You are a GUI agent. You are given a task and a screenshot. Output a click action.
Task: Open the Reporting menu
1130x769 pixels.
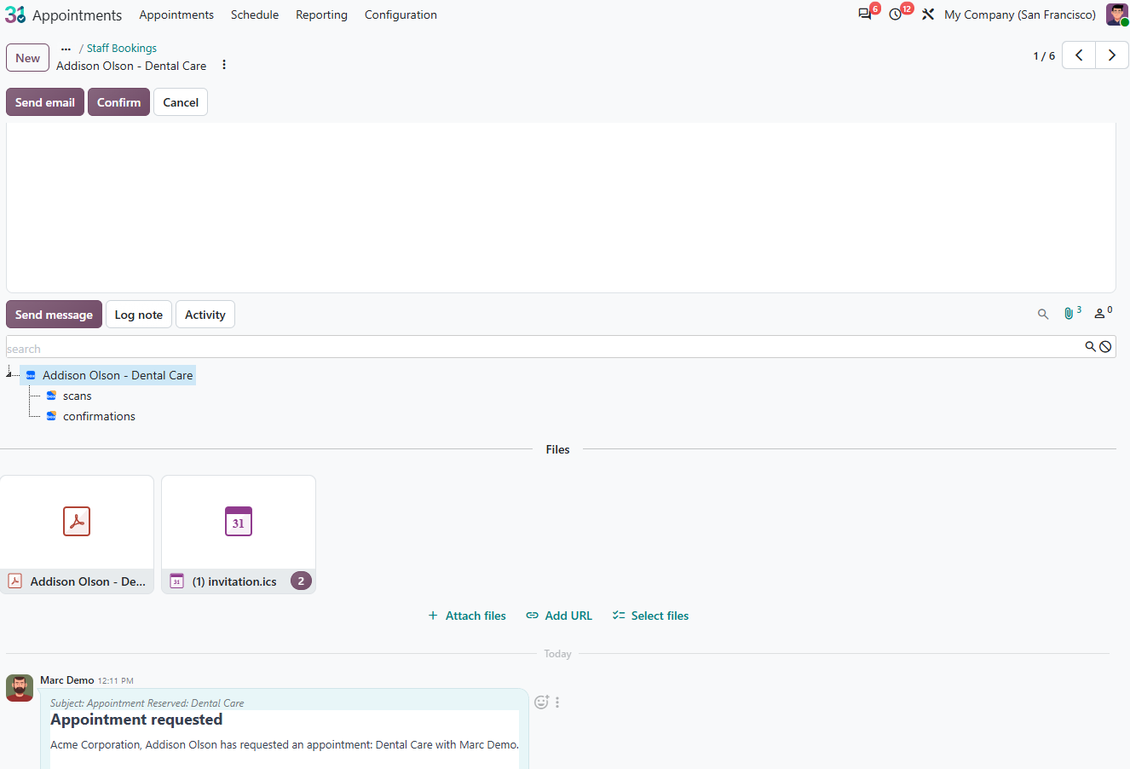pyautogui.click(x=321, y=14)
